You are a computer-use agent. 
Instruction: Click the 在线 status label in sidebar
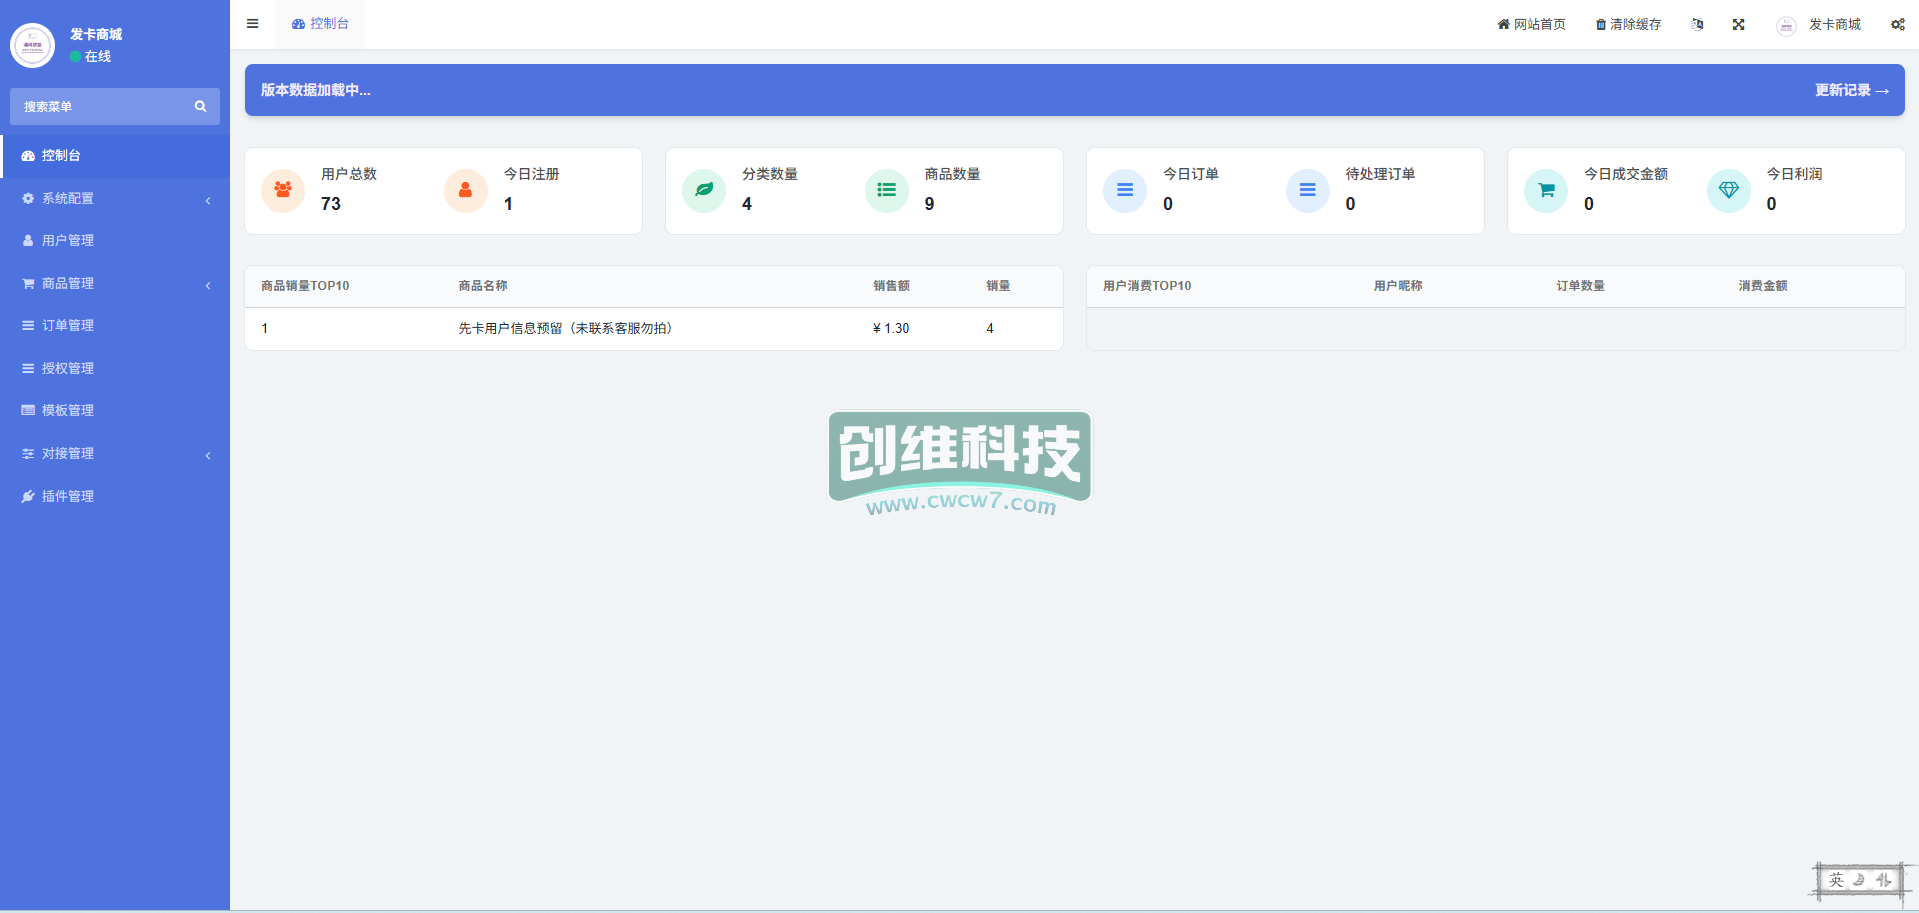pos(98,57)
